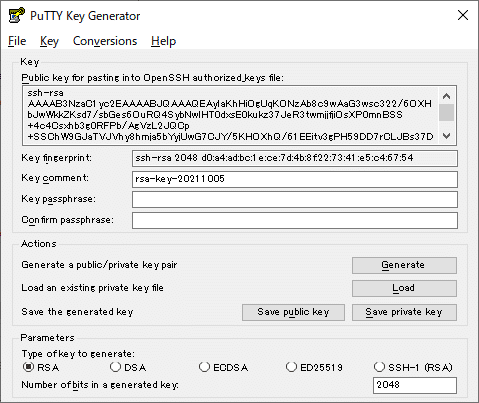Click the 'Key comment:' label
The height and width of the screenshot is (403, 479).
[55, 178]
